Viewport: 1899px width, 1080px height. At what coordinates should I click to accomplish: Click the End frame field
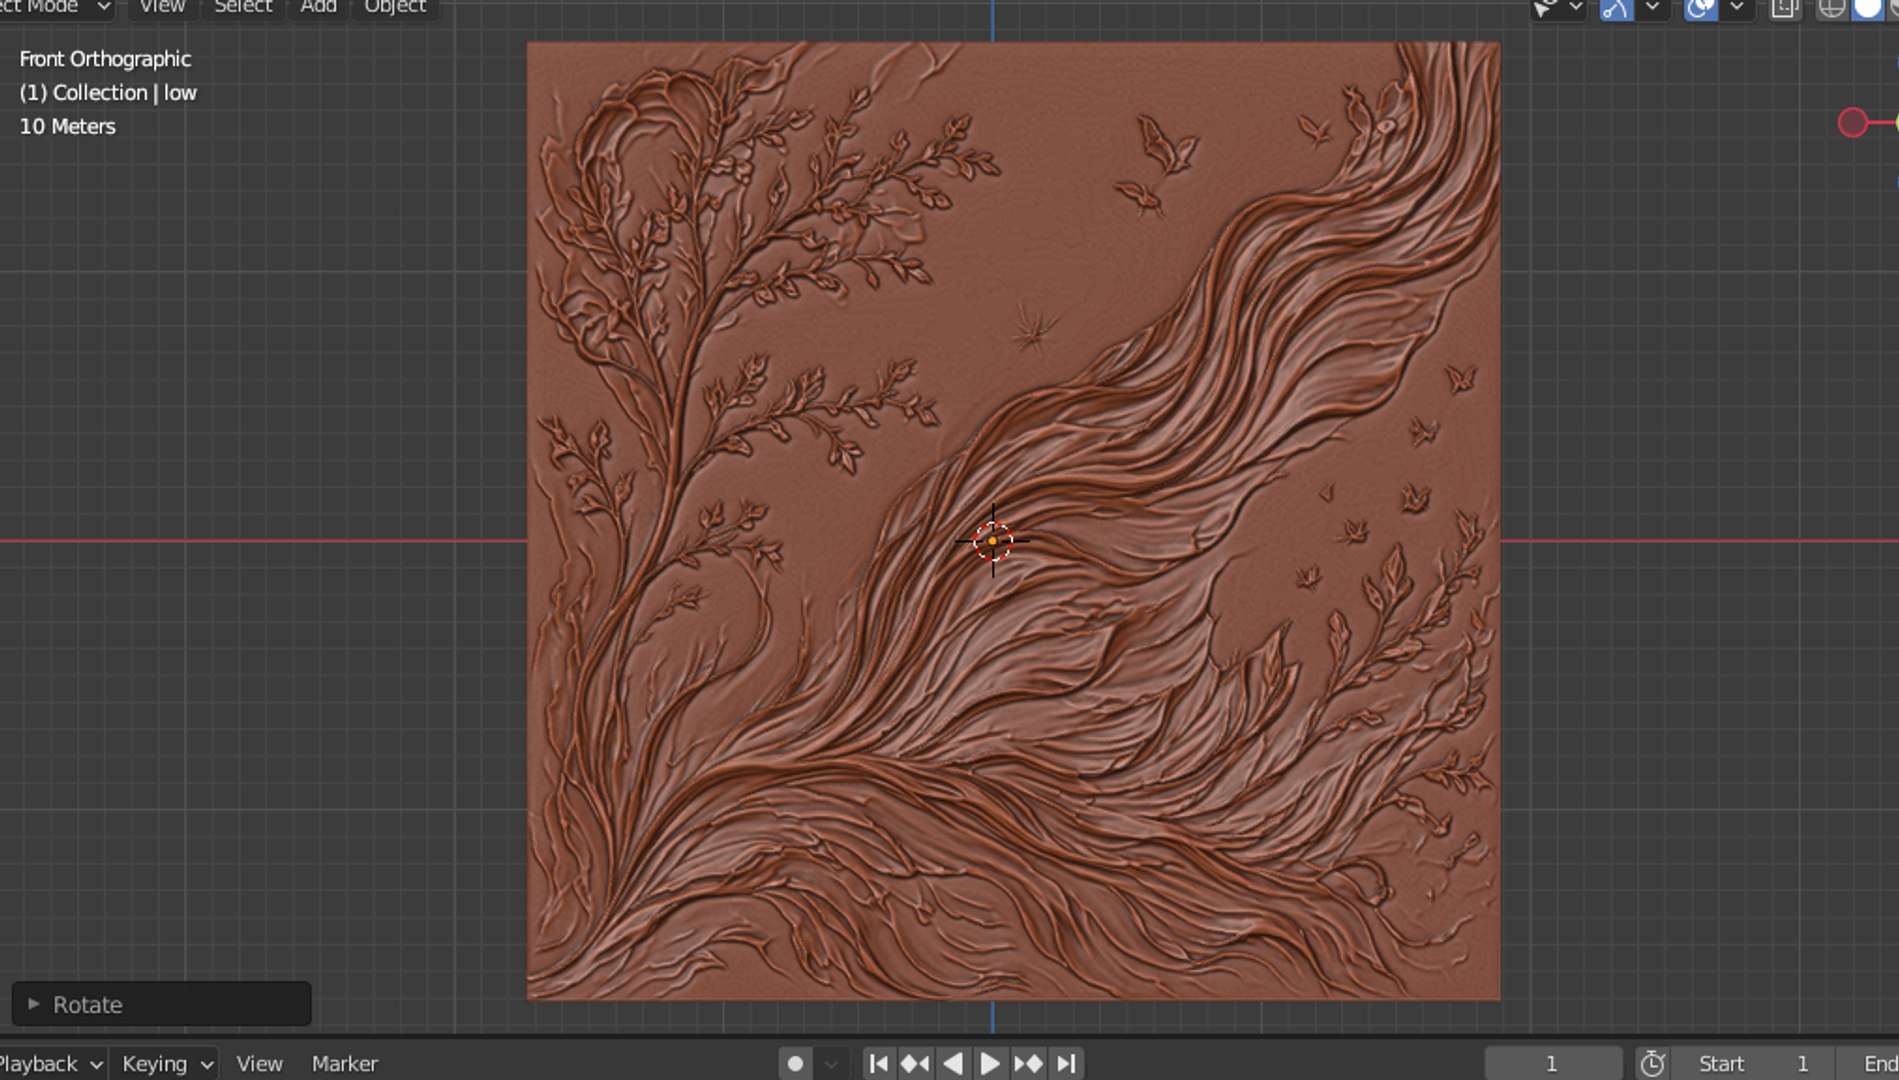[1869, 1063]
